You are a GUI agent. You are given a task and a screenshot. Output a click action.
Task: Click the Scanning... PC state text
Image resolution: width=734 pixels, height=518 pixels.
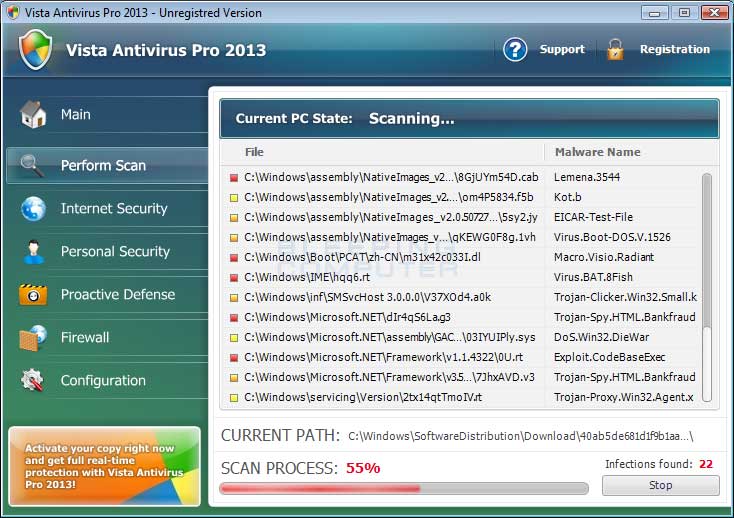tap(411, 118)
